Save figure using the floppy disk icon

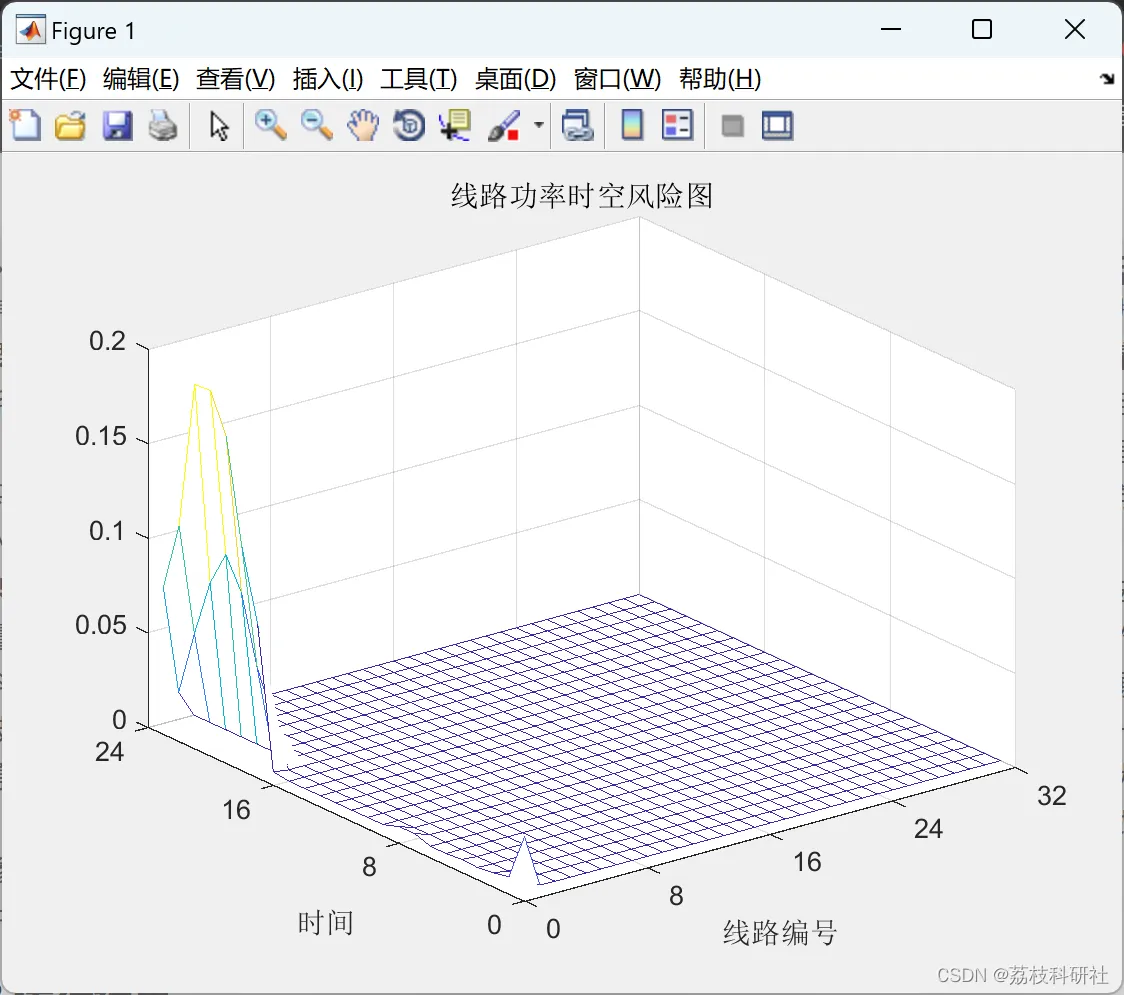pyautogui.click(x=117, y=125)
